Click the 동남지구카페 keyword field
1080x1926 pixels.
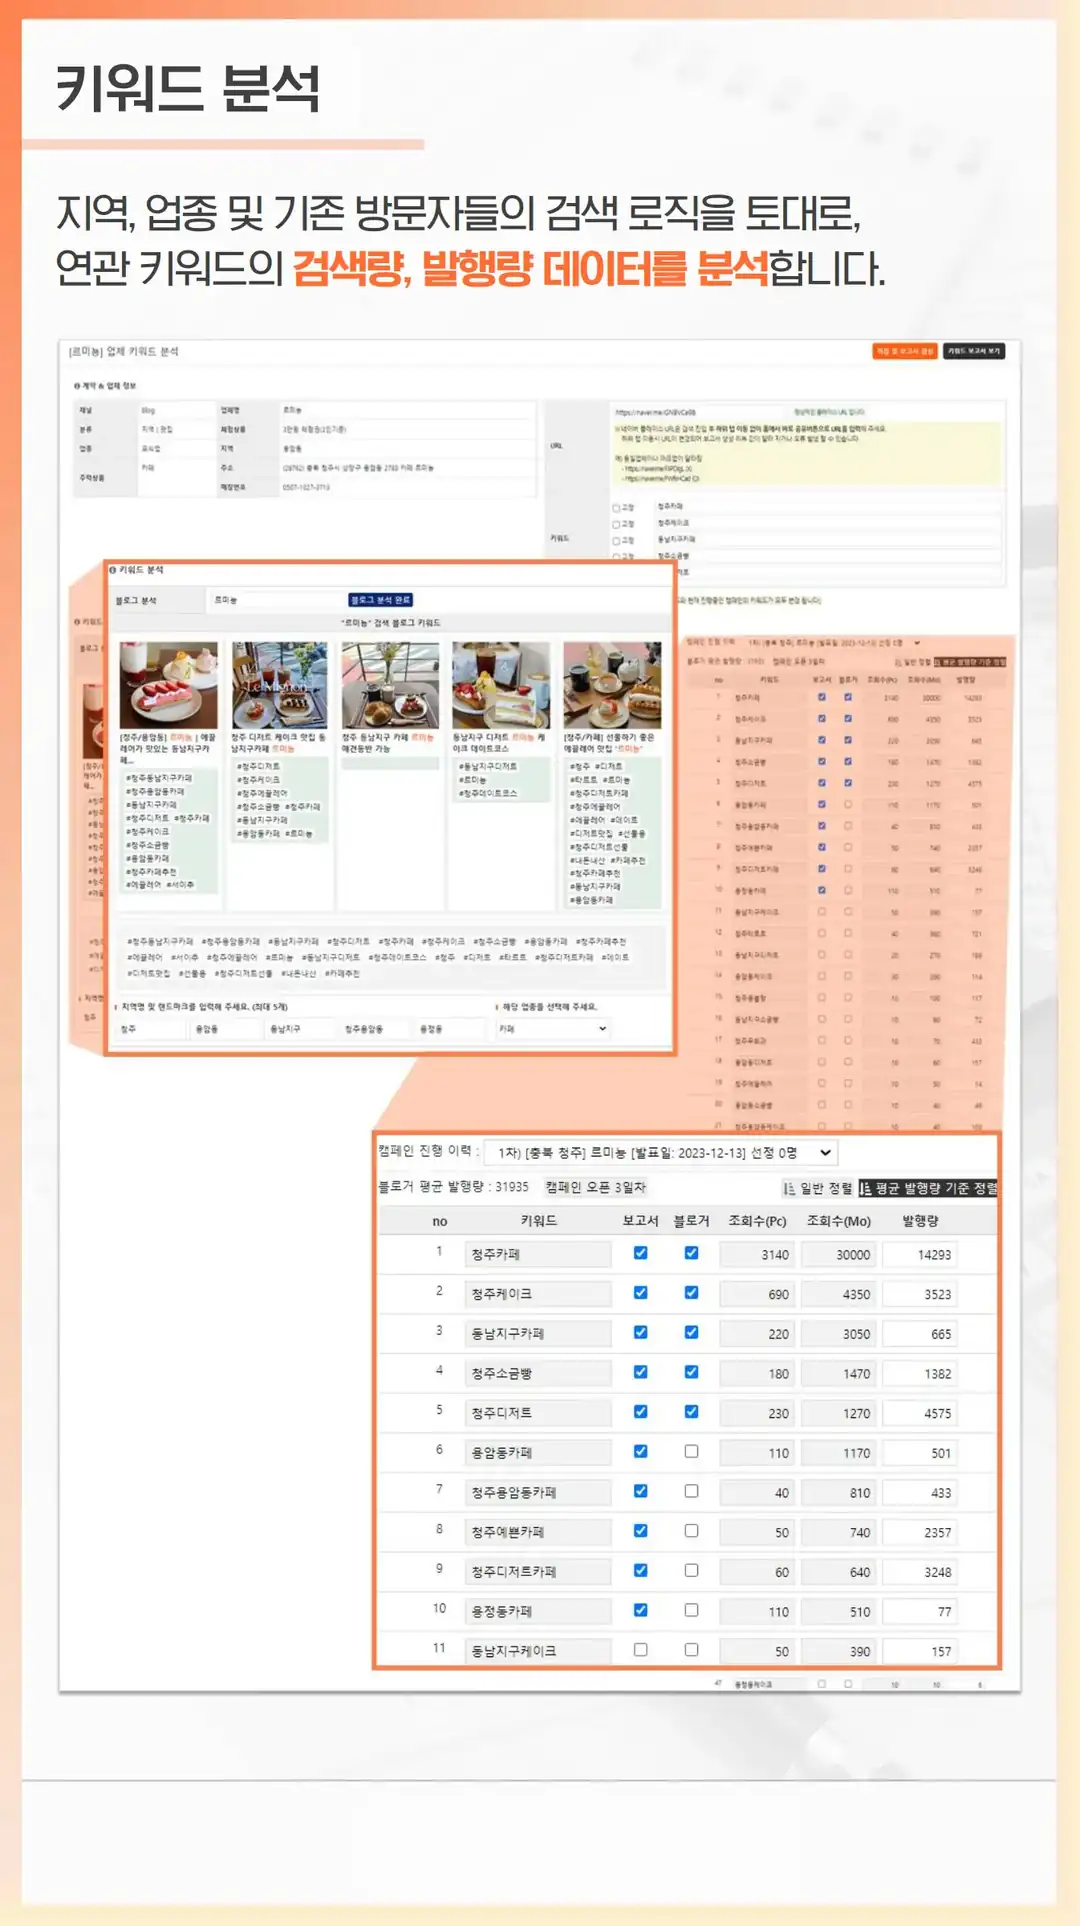point(538,1334)
